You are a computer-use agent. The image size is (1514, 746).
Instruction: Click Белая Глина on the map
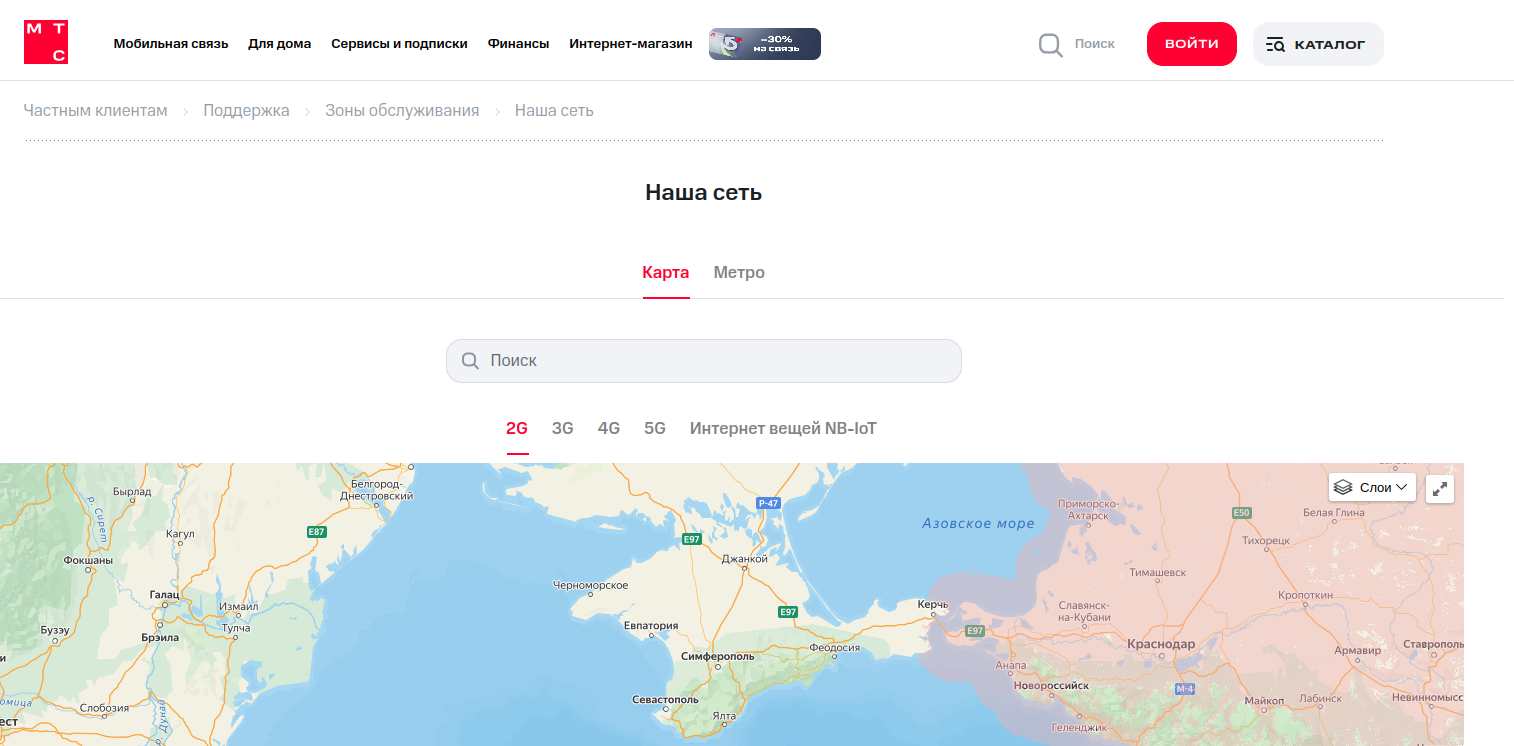pyautogui.click(x=1334, y=513)
